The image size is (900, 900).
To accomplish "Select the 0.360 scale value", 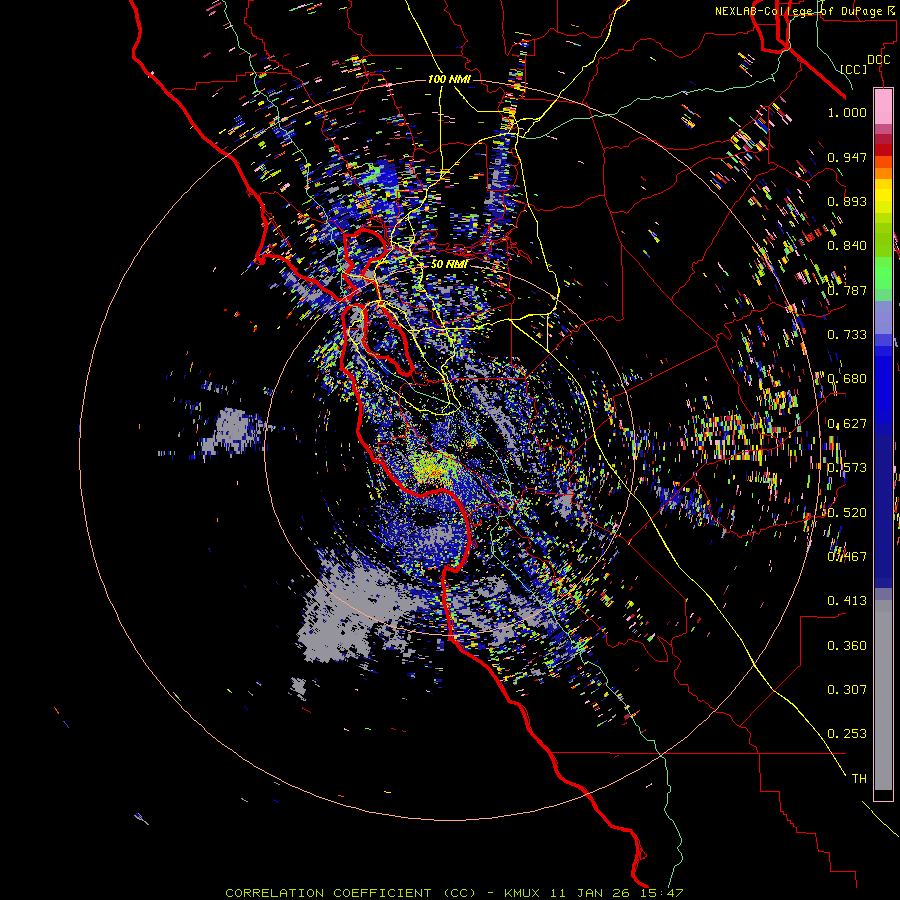I will tap(847, 646).
